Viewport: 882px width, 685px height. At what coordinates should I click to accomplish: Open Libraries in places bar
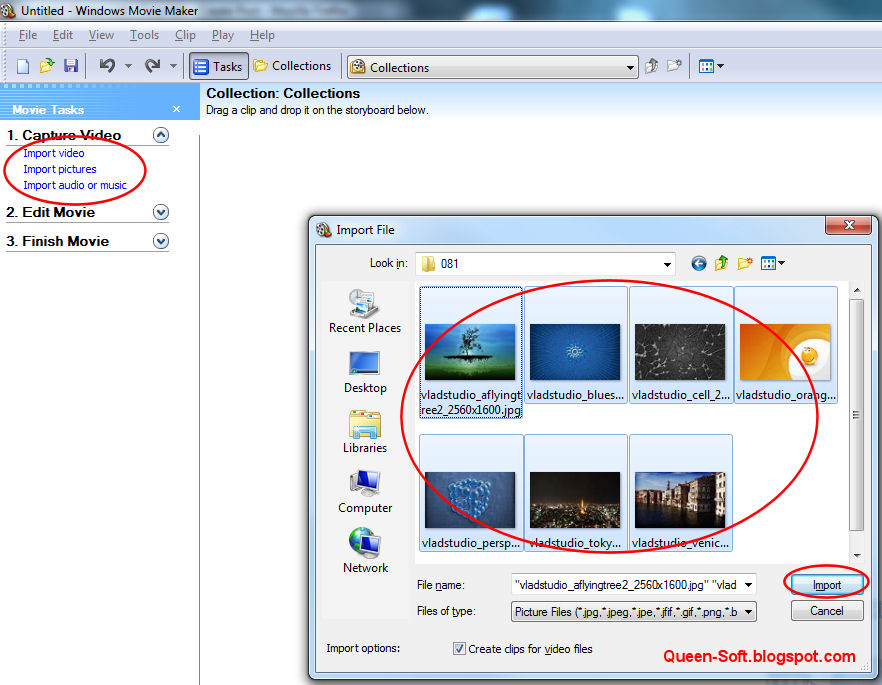point(365,432)
